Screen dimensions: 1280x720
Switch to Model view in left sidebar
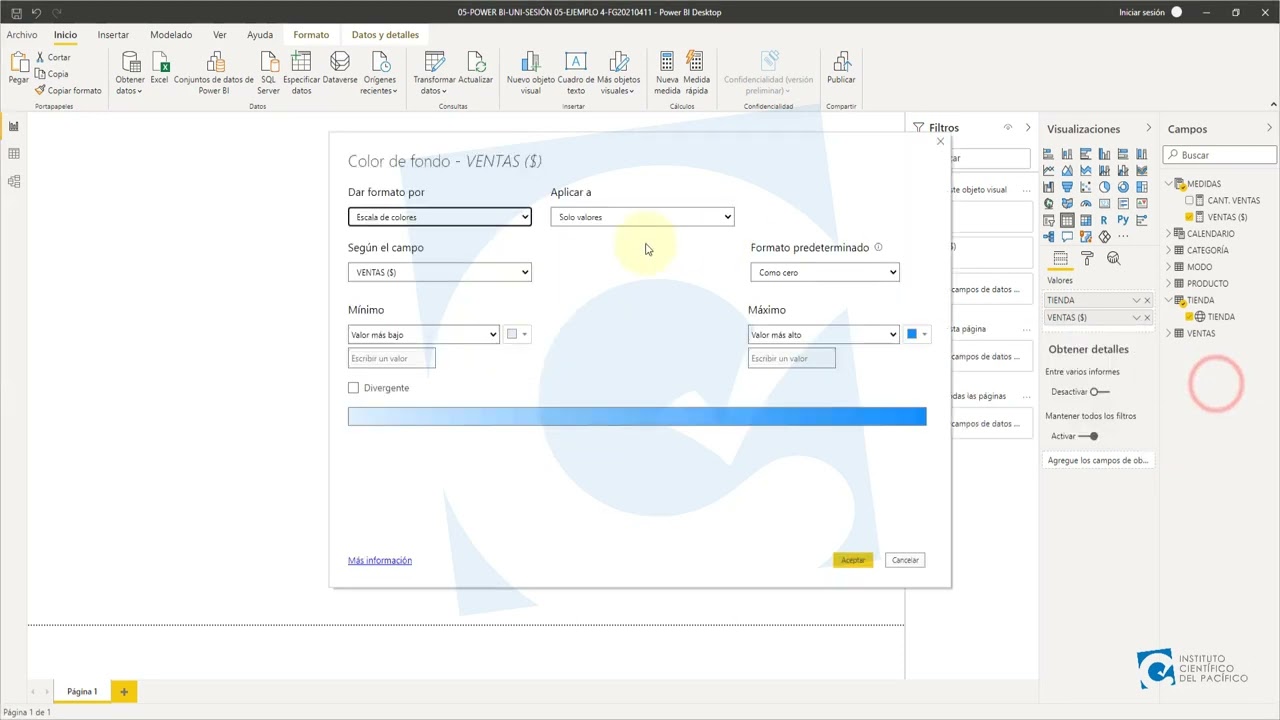tap(14, 181)
